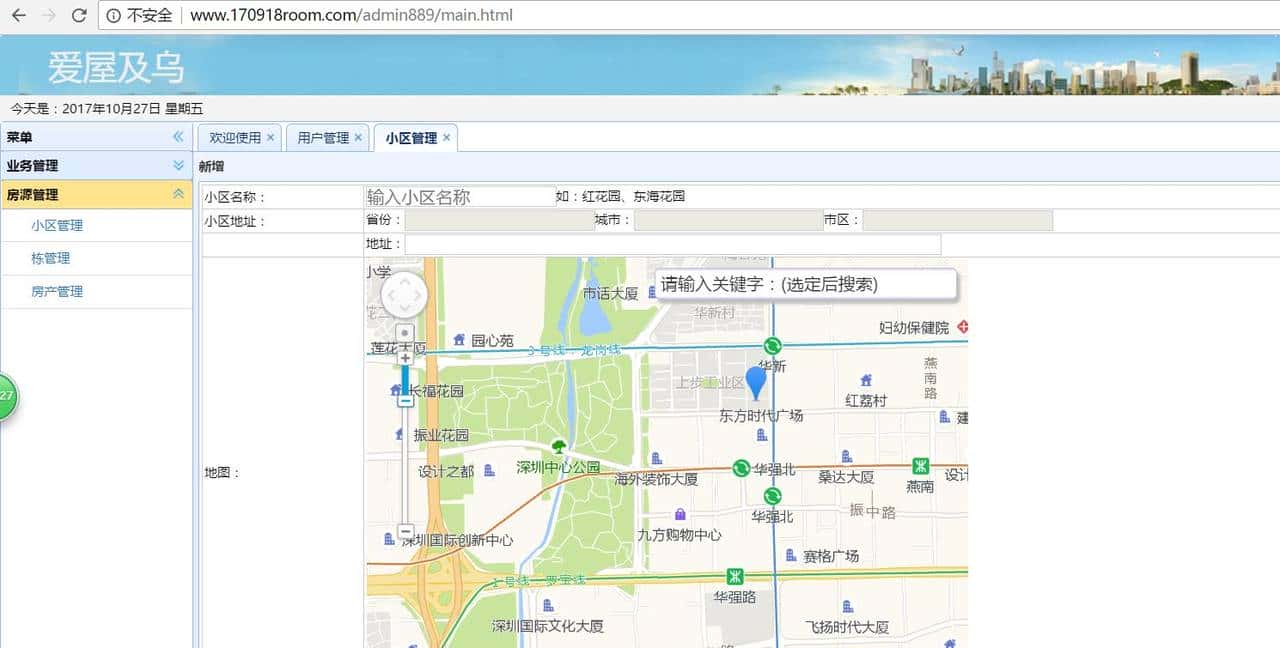Switch to the 欢迎使用 tab
1280x648 pixels.
click(235, 139)
